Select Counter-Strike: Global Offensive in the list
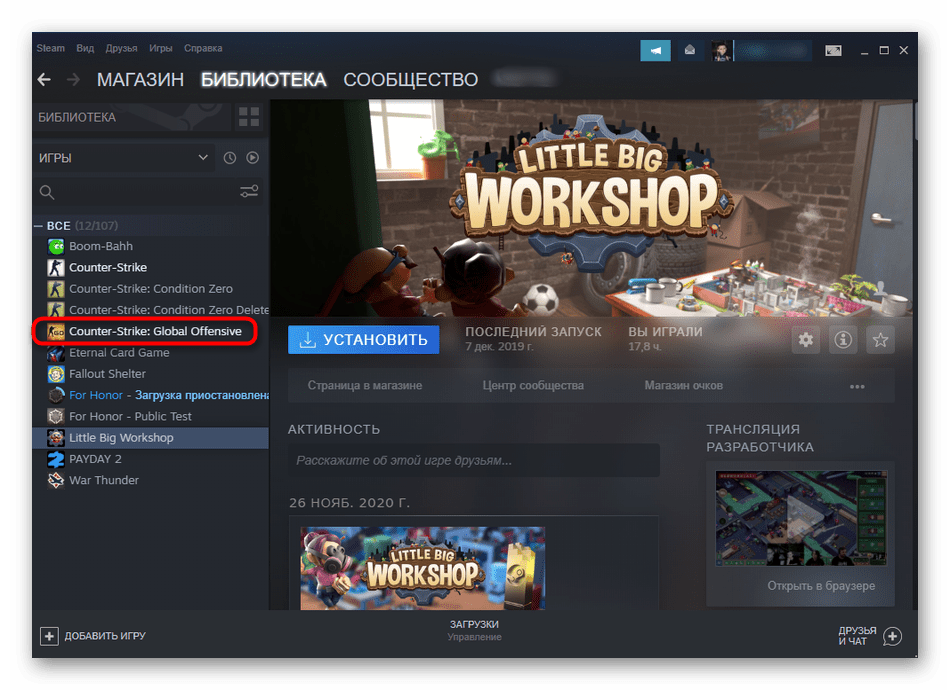 coord(154,331)
